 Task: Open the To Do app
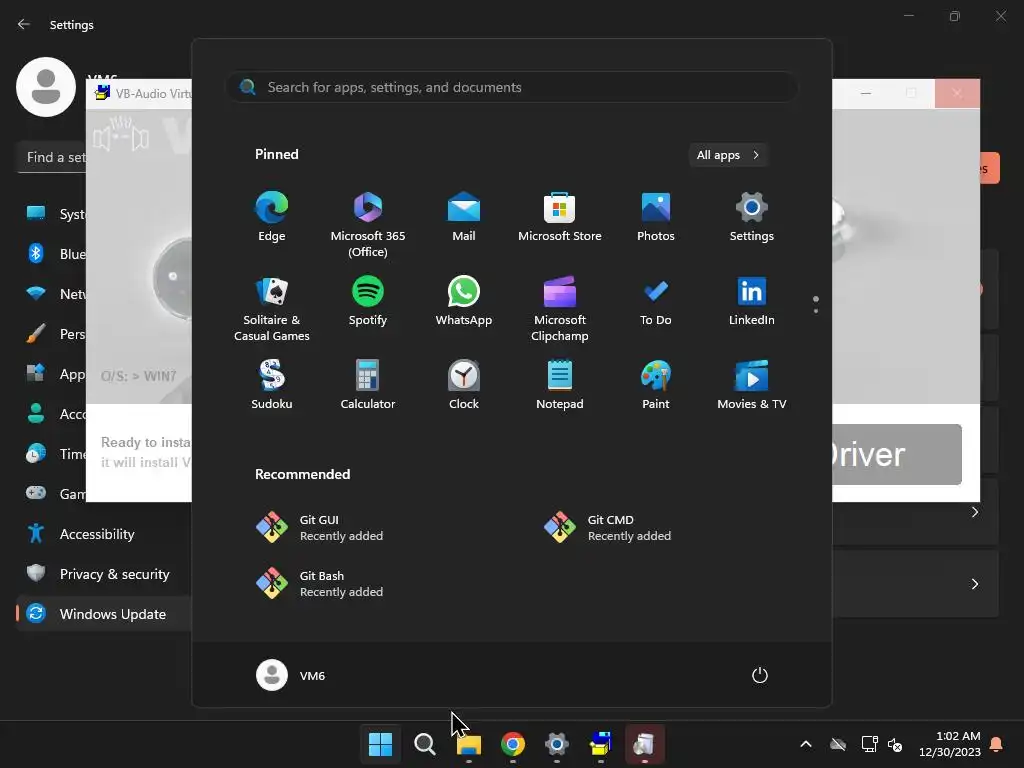656,301
